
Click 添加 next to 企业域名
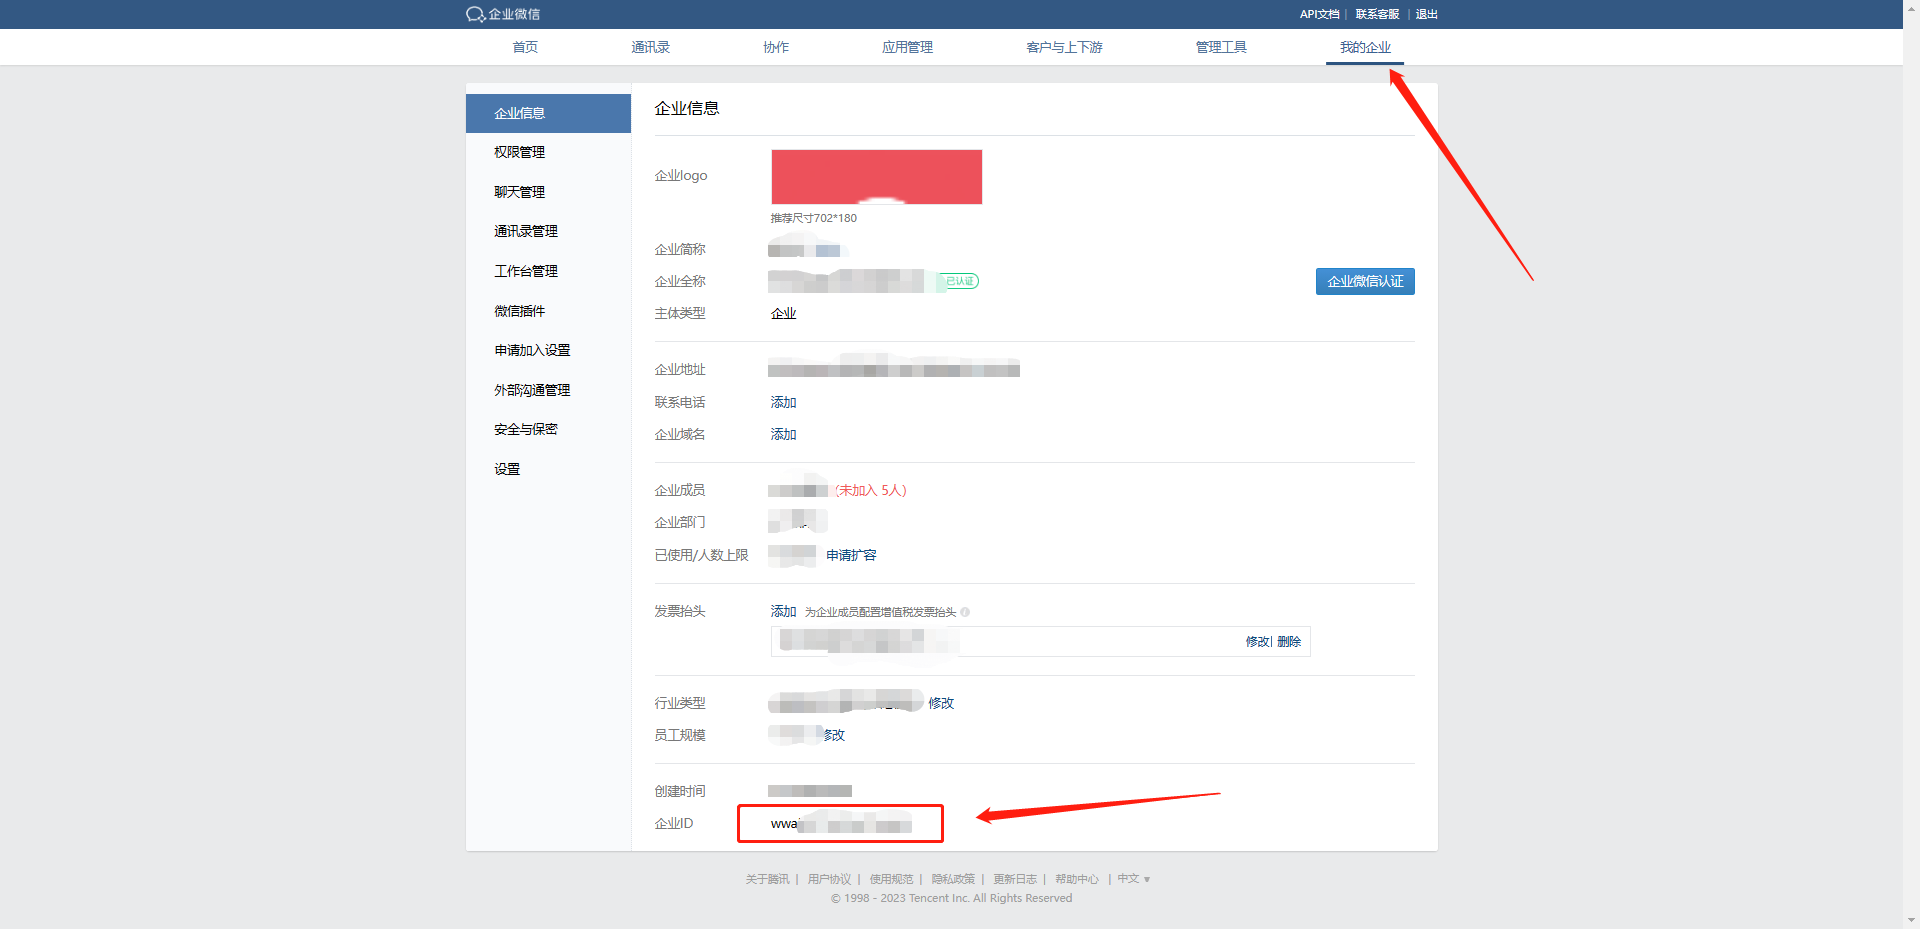(783, 434)
